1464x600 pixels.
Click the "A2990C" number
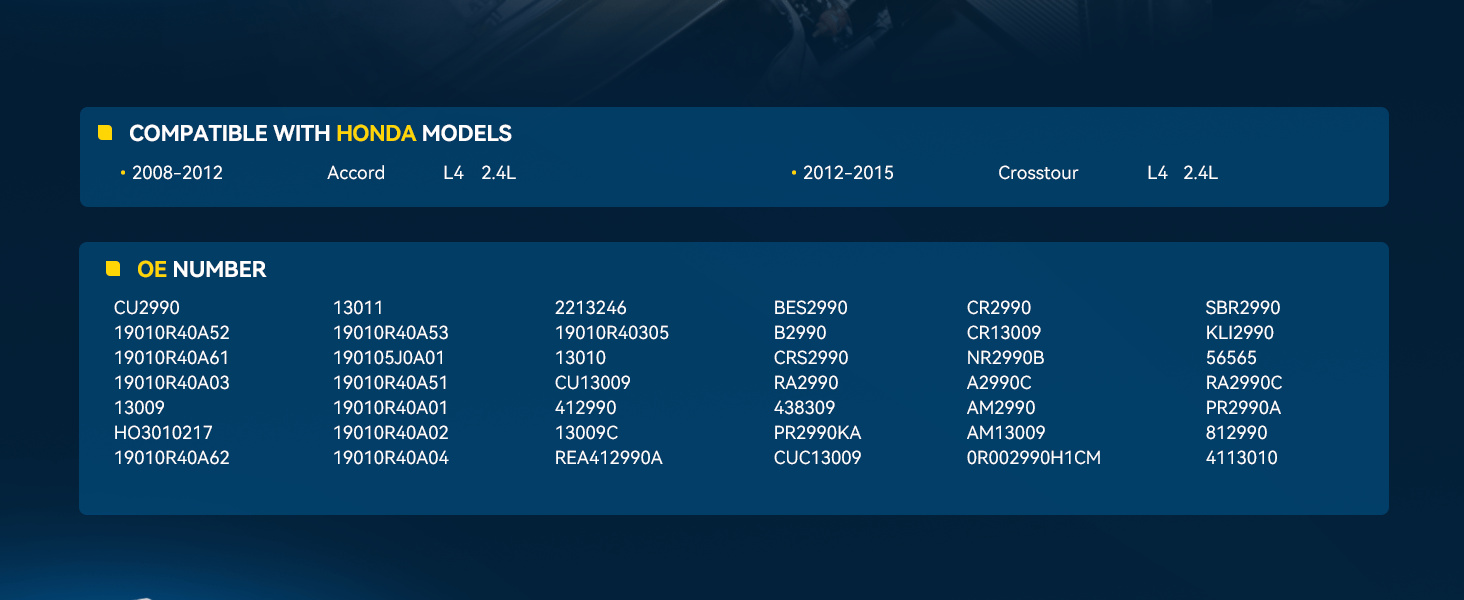pos(999,383)
